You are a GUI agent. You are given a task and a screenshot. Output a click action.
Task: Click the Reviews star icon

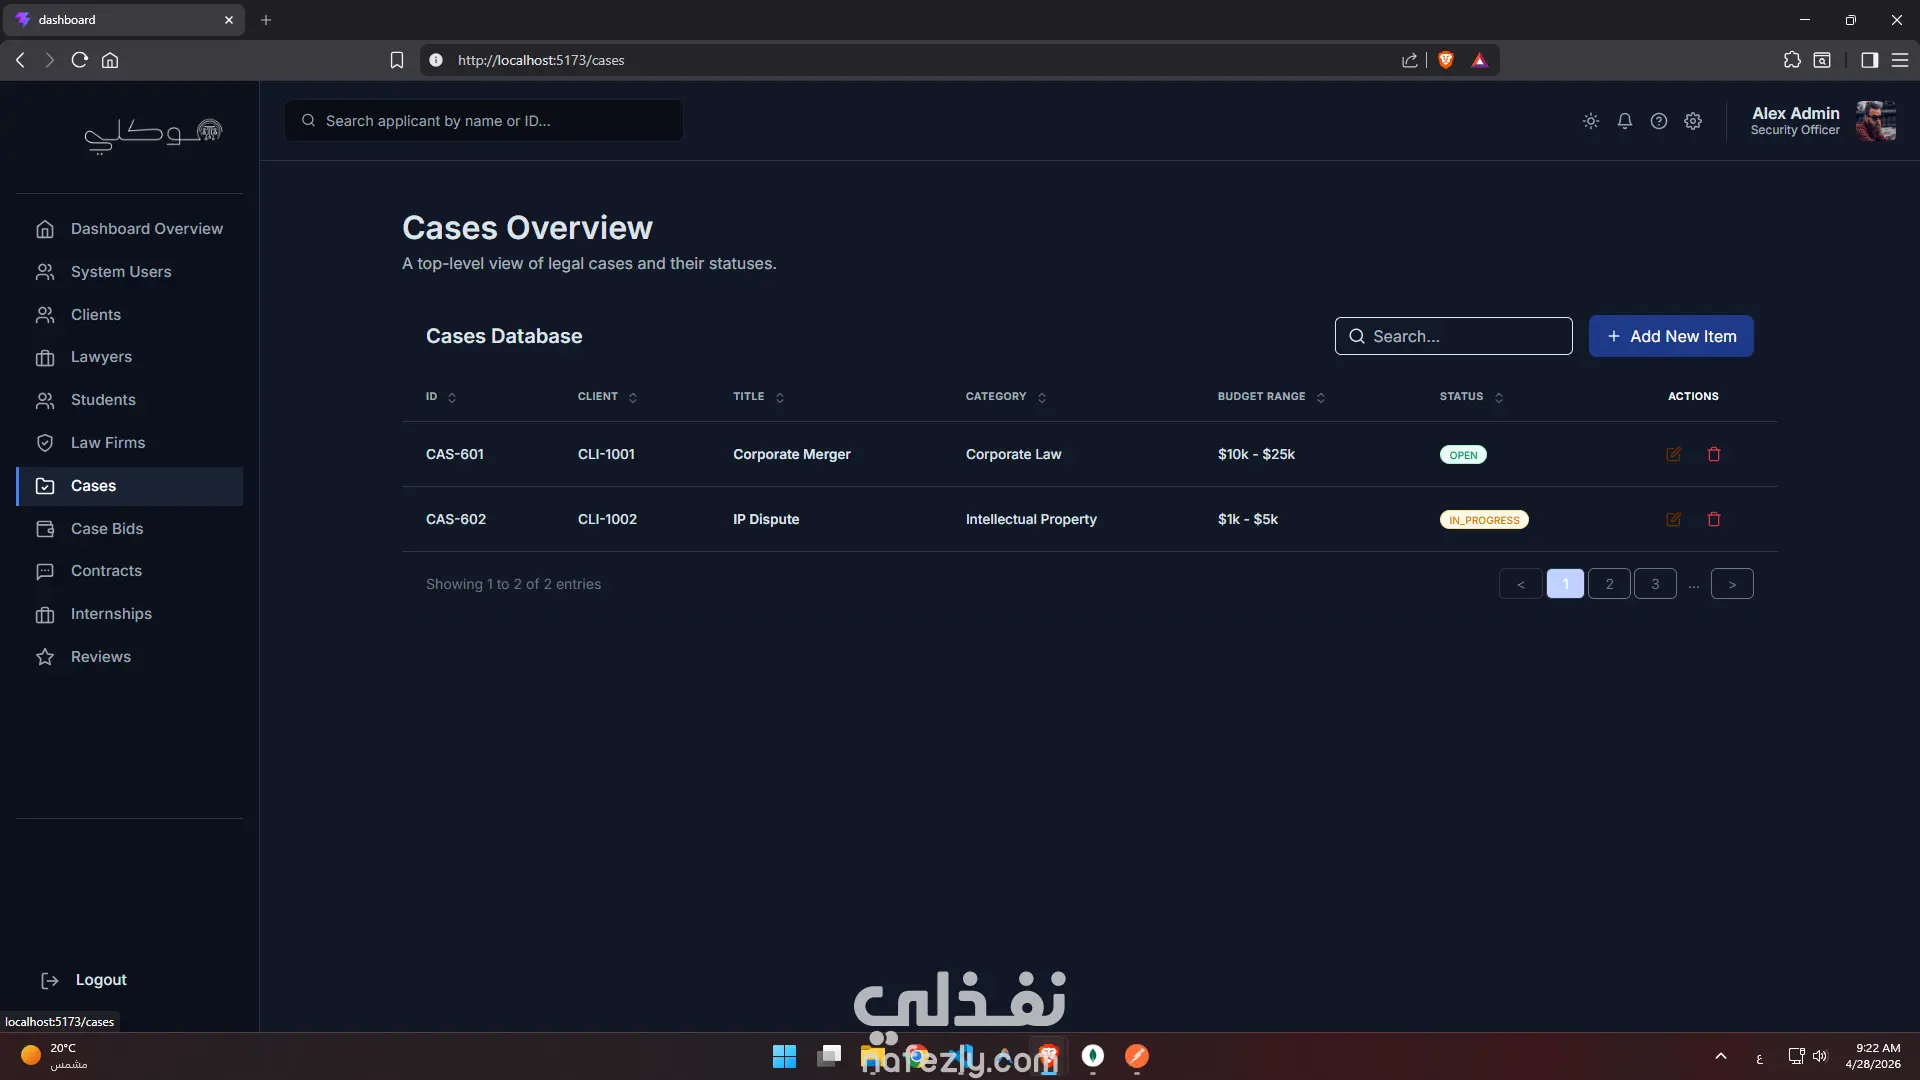click(45, 657)
